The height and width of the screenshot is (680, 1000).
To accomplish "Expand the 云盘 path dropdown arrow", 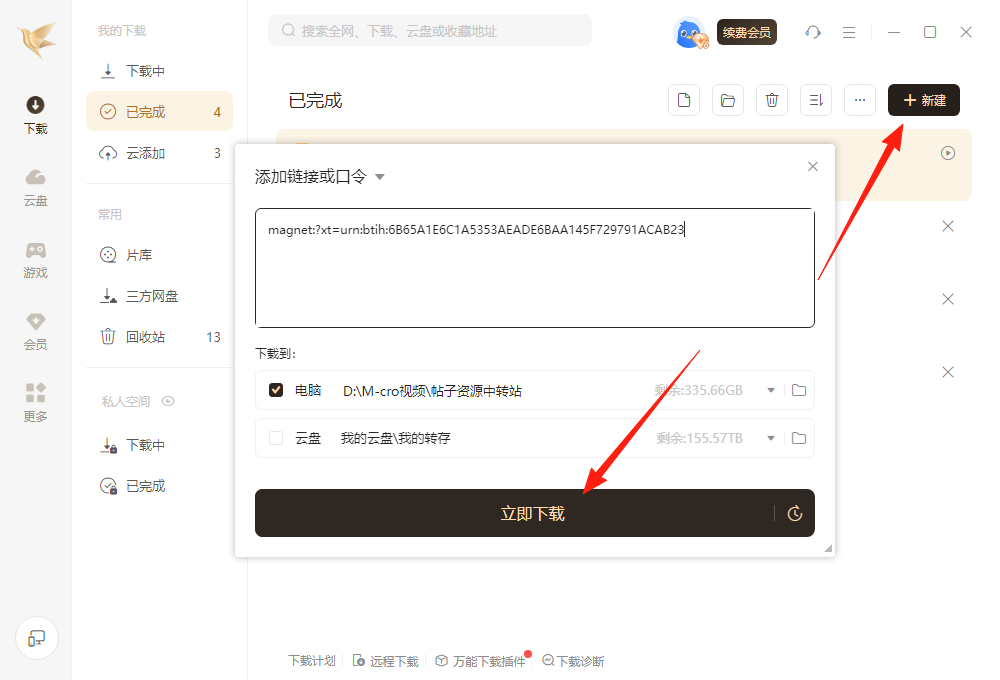I will point(770,438).
